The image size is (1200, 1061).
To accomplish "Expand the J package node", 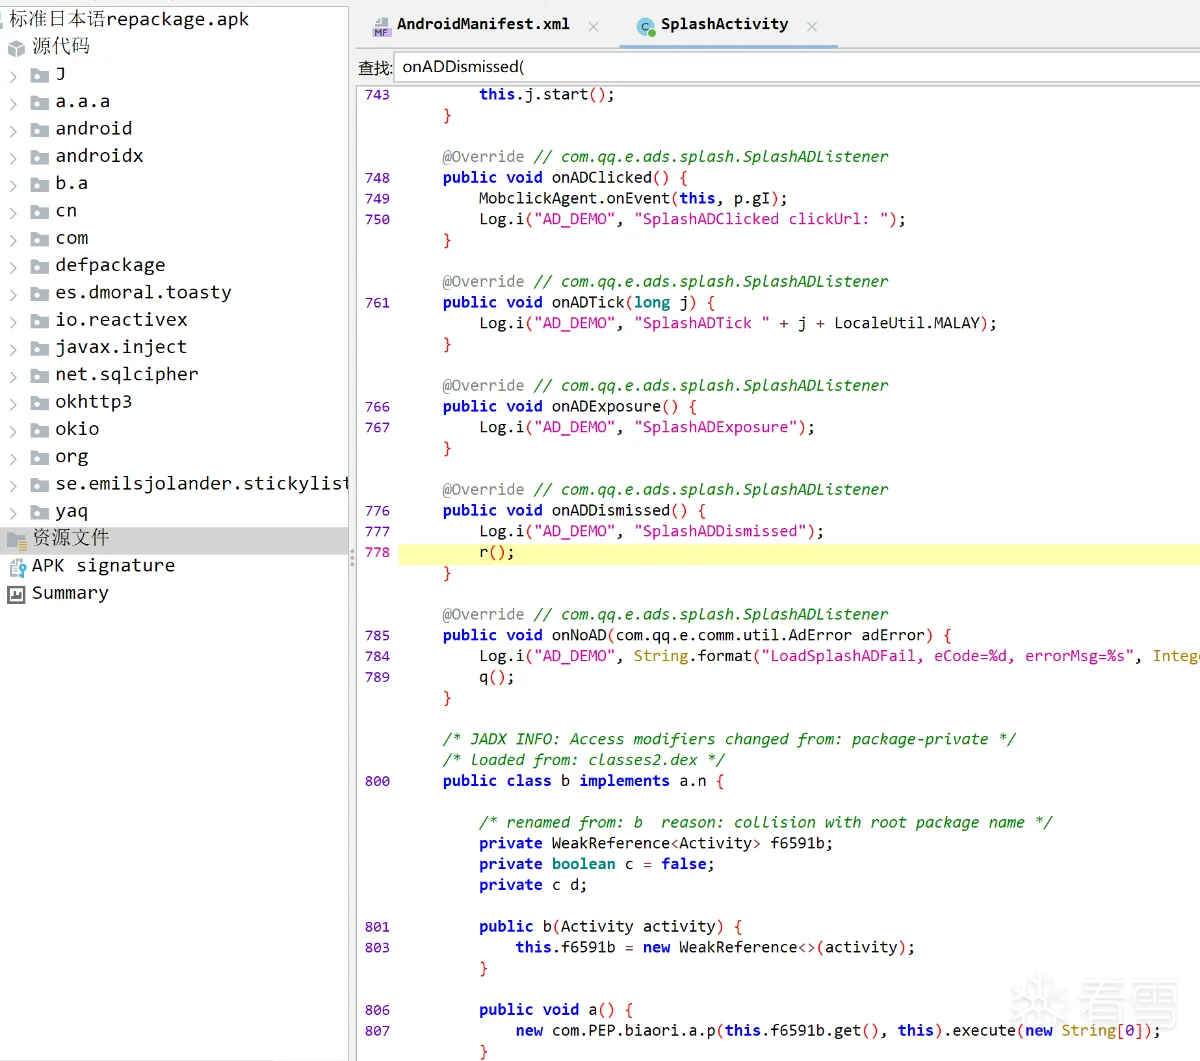I will (x=13, y=76).
